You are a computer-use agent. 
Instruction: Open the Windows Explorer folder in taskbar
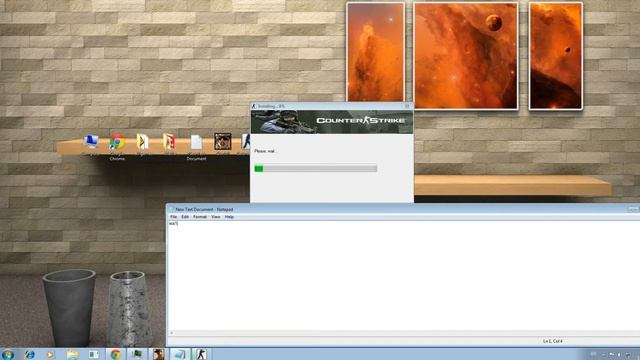tap(72, 355)
